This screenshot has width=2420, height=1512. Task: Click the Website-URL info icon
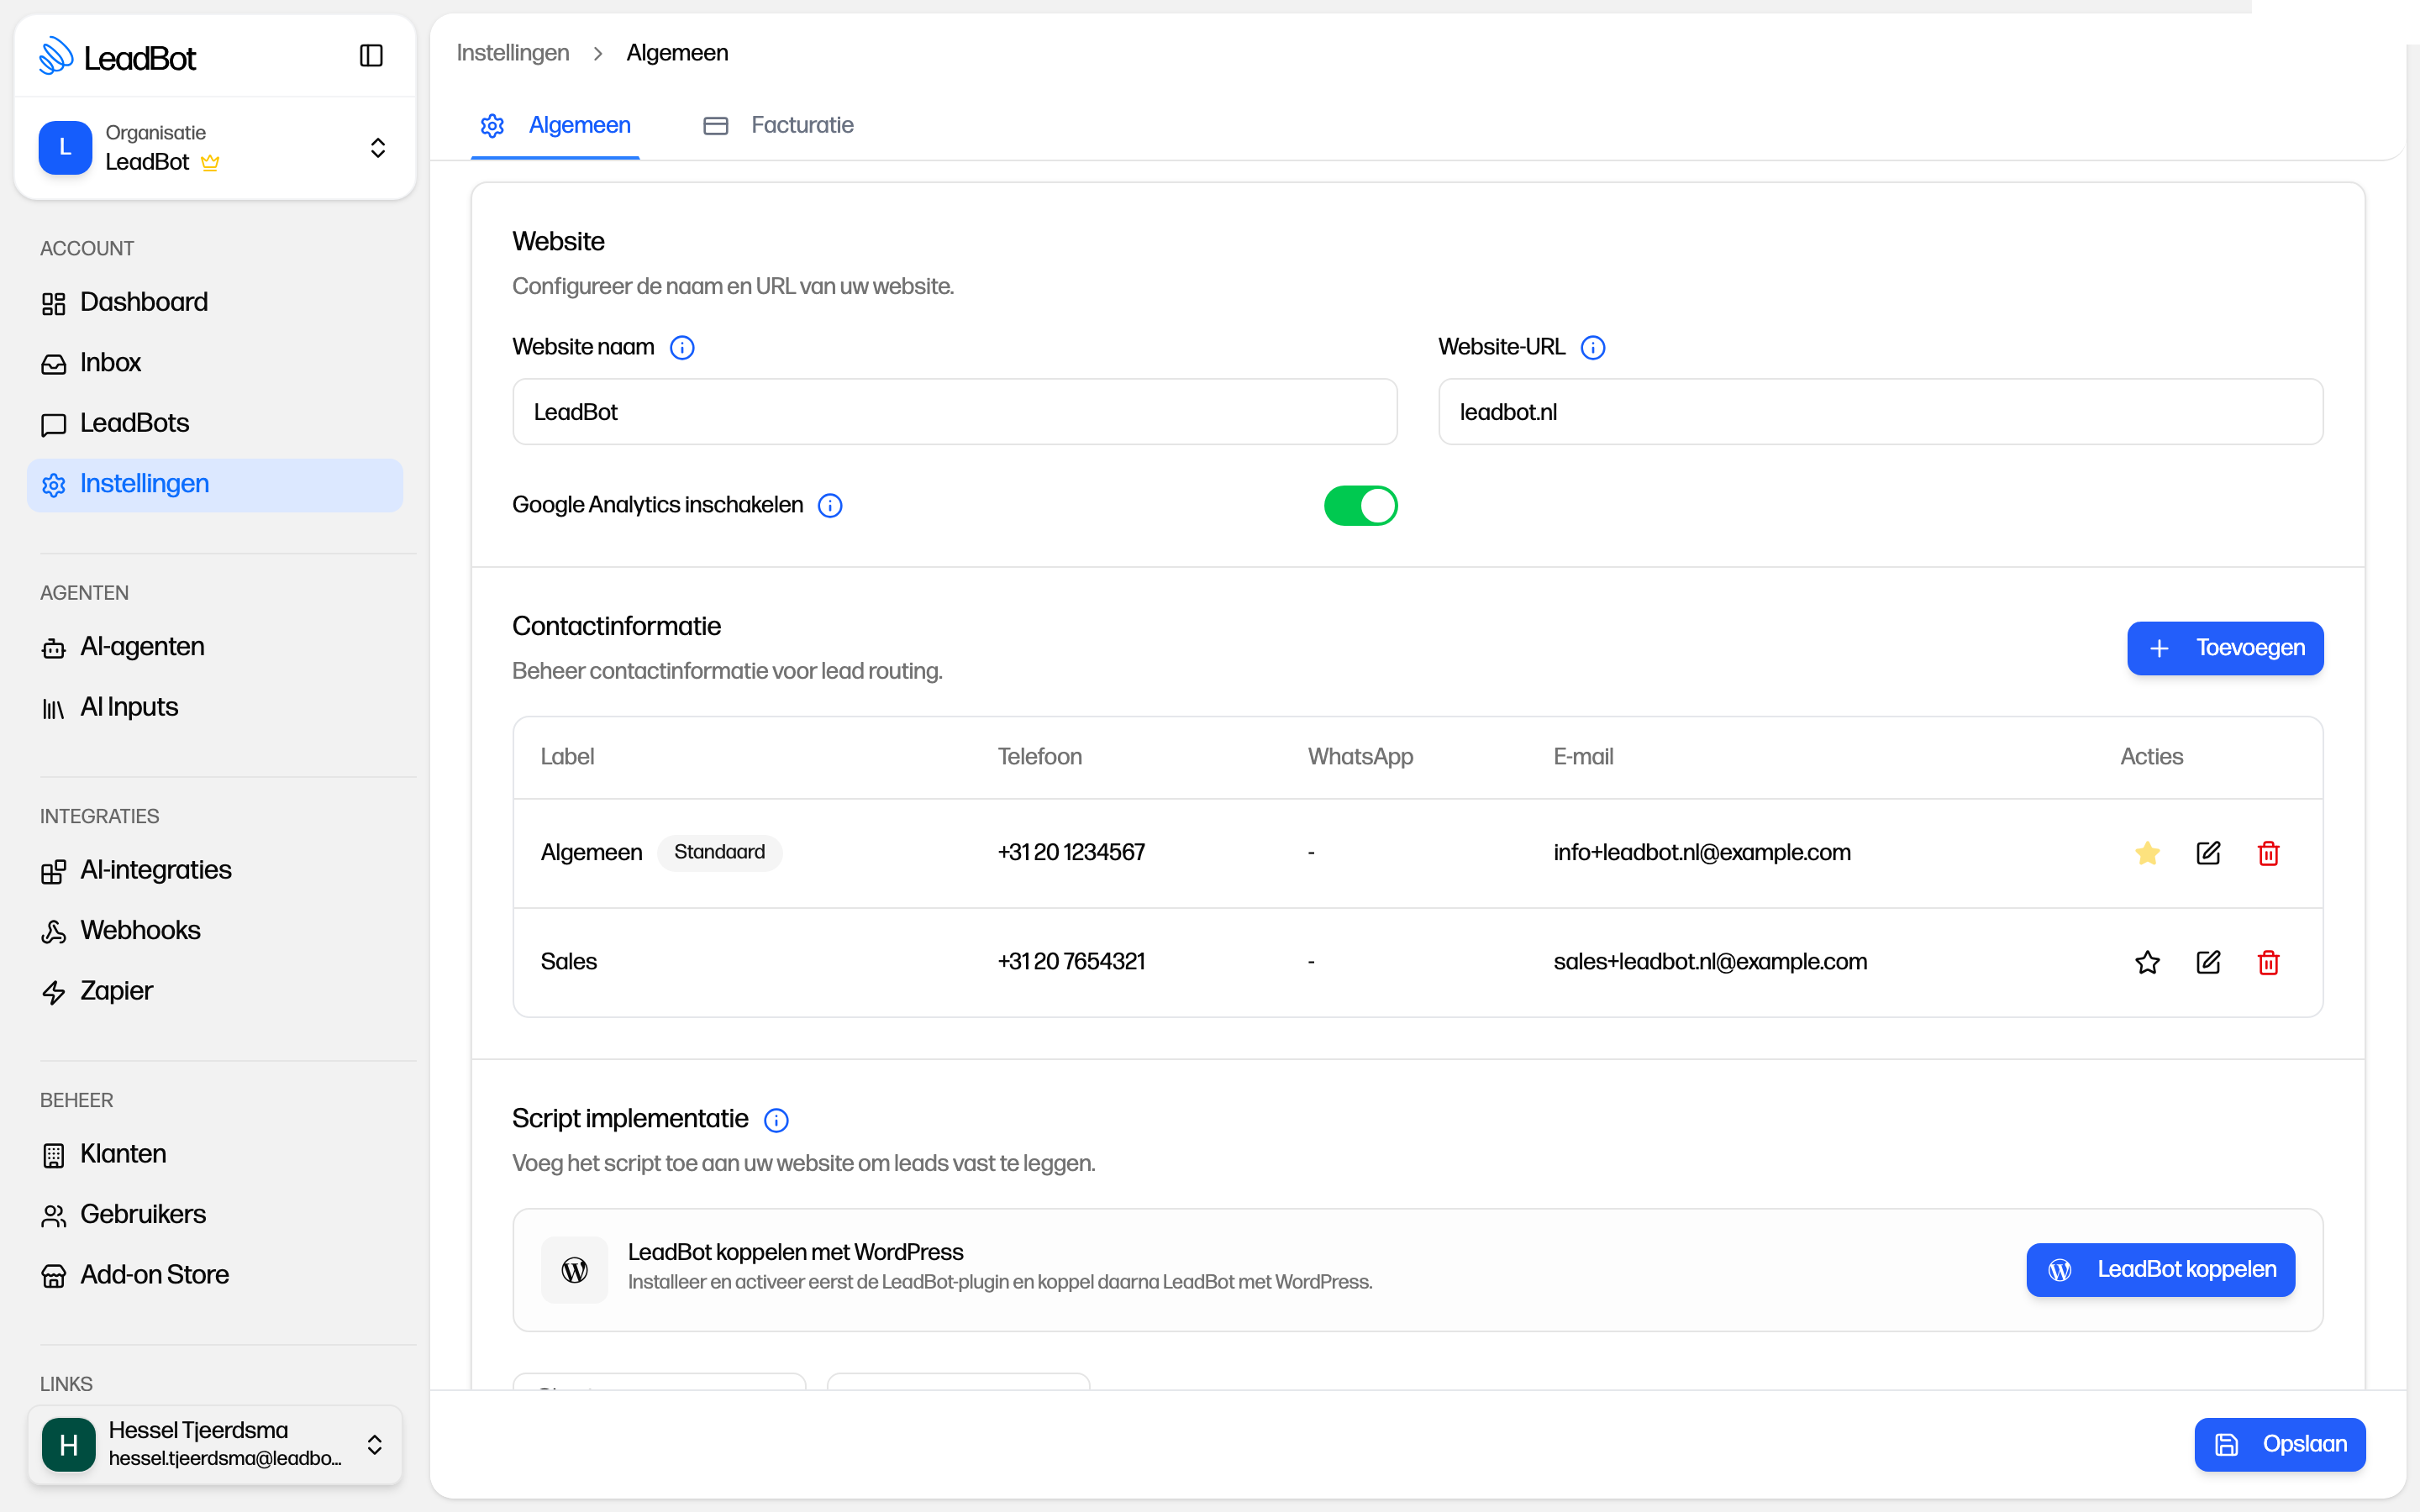tap(1593, 347)
